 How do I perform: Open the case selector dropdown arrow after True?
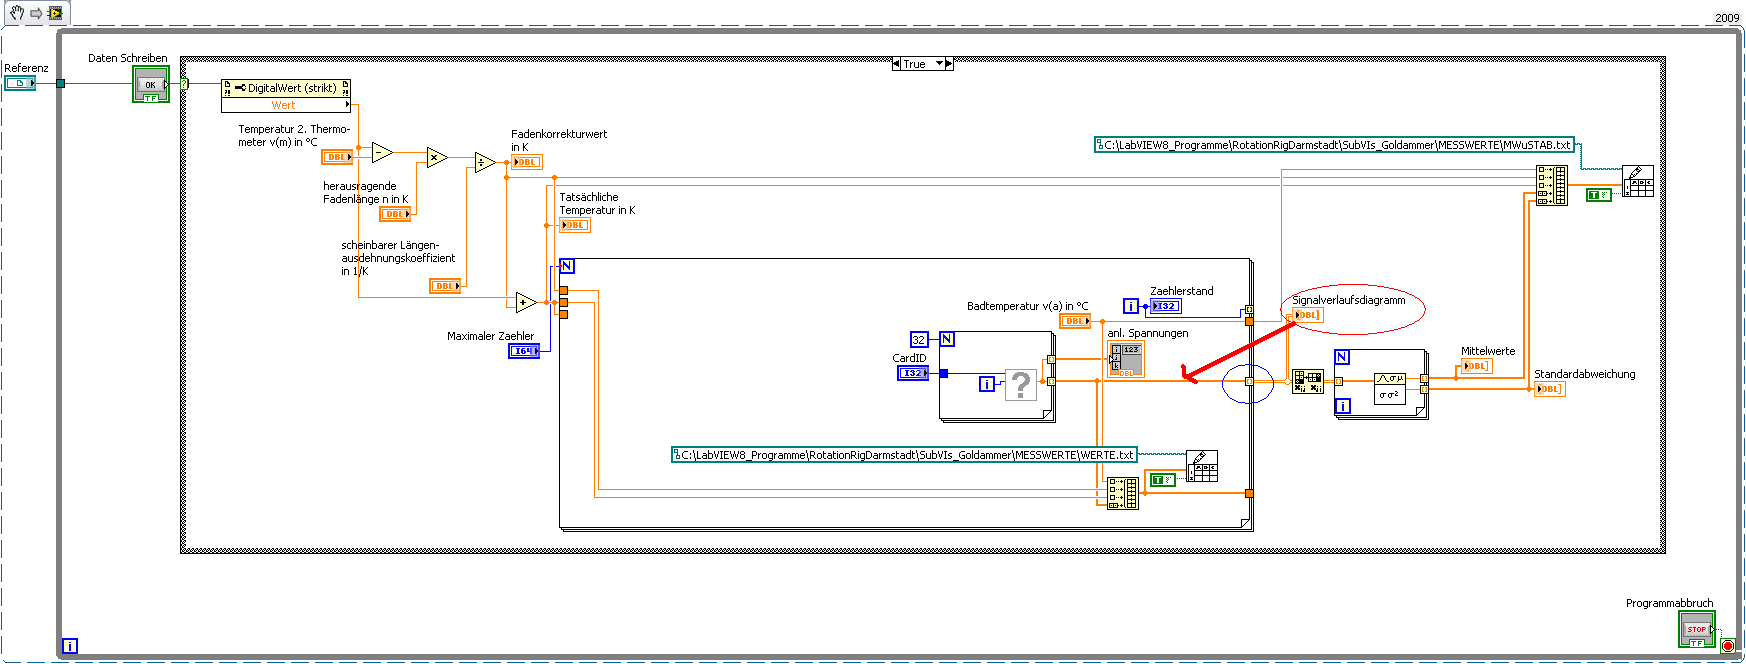click(x=939, y=64)
